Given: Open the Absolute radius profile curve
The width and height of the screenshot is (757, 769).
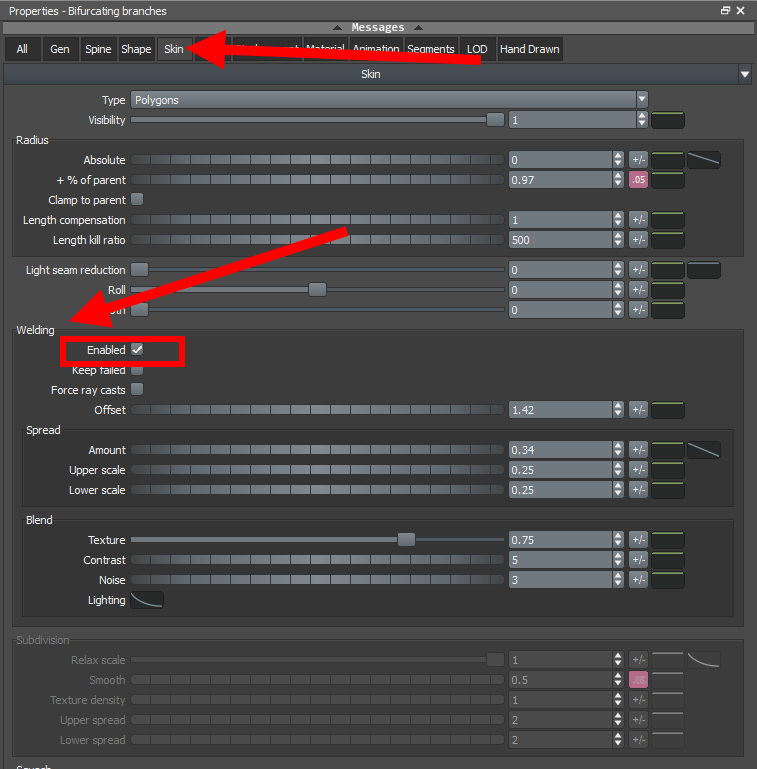Looking at the screenshot, I should (x=704, y=160).
